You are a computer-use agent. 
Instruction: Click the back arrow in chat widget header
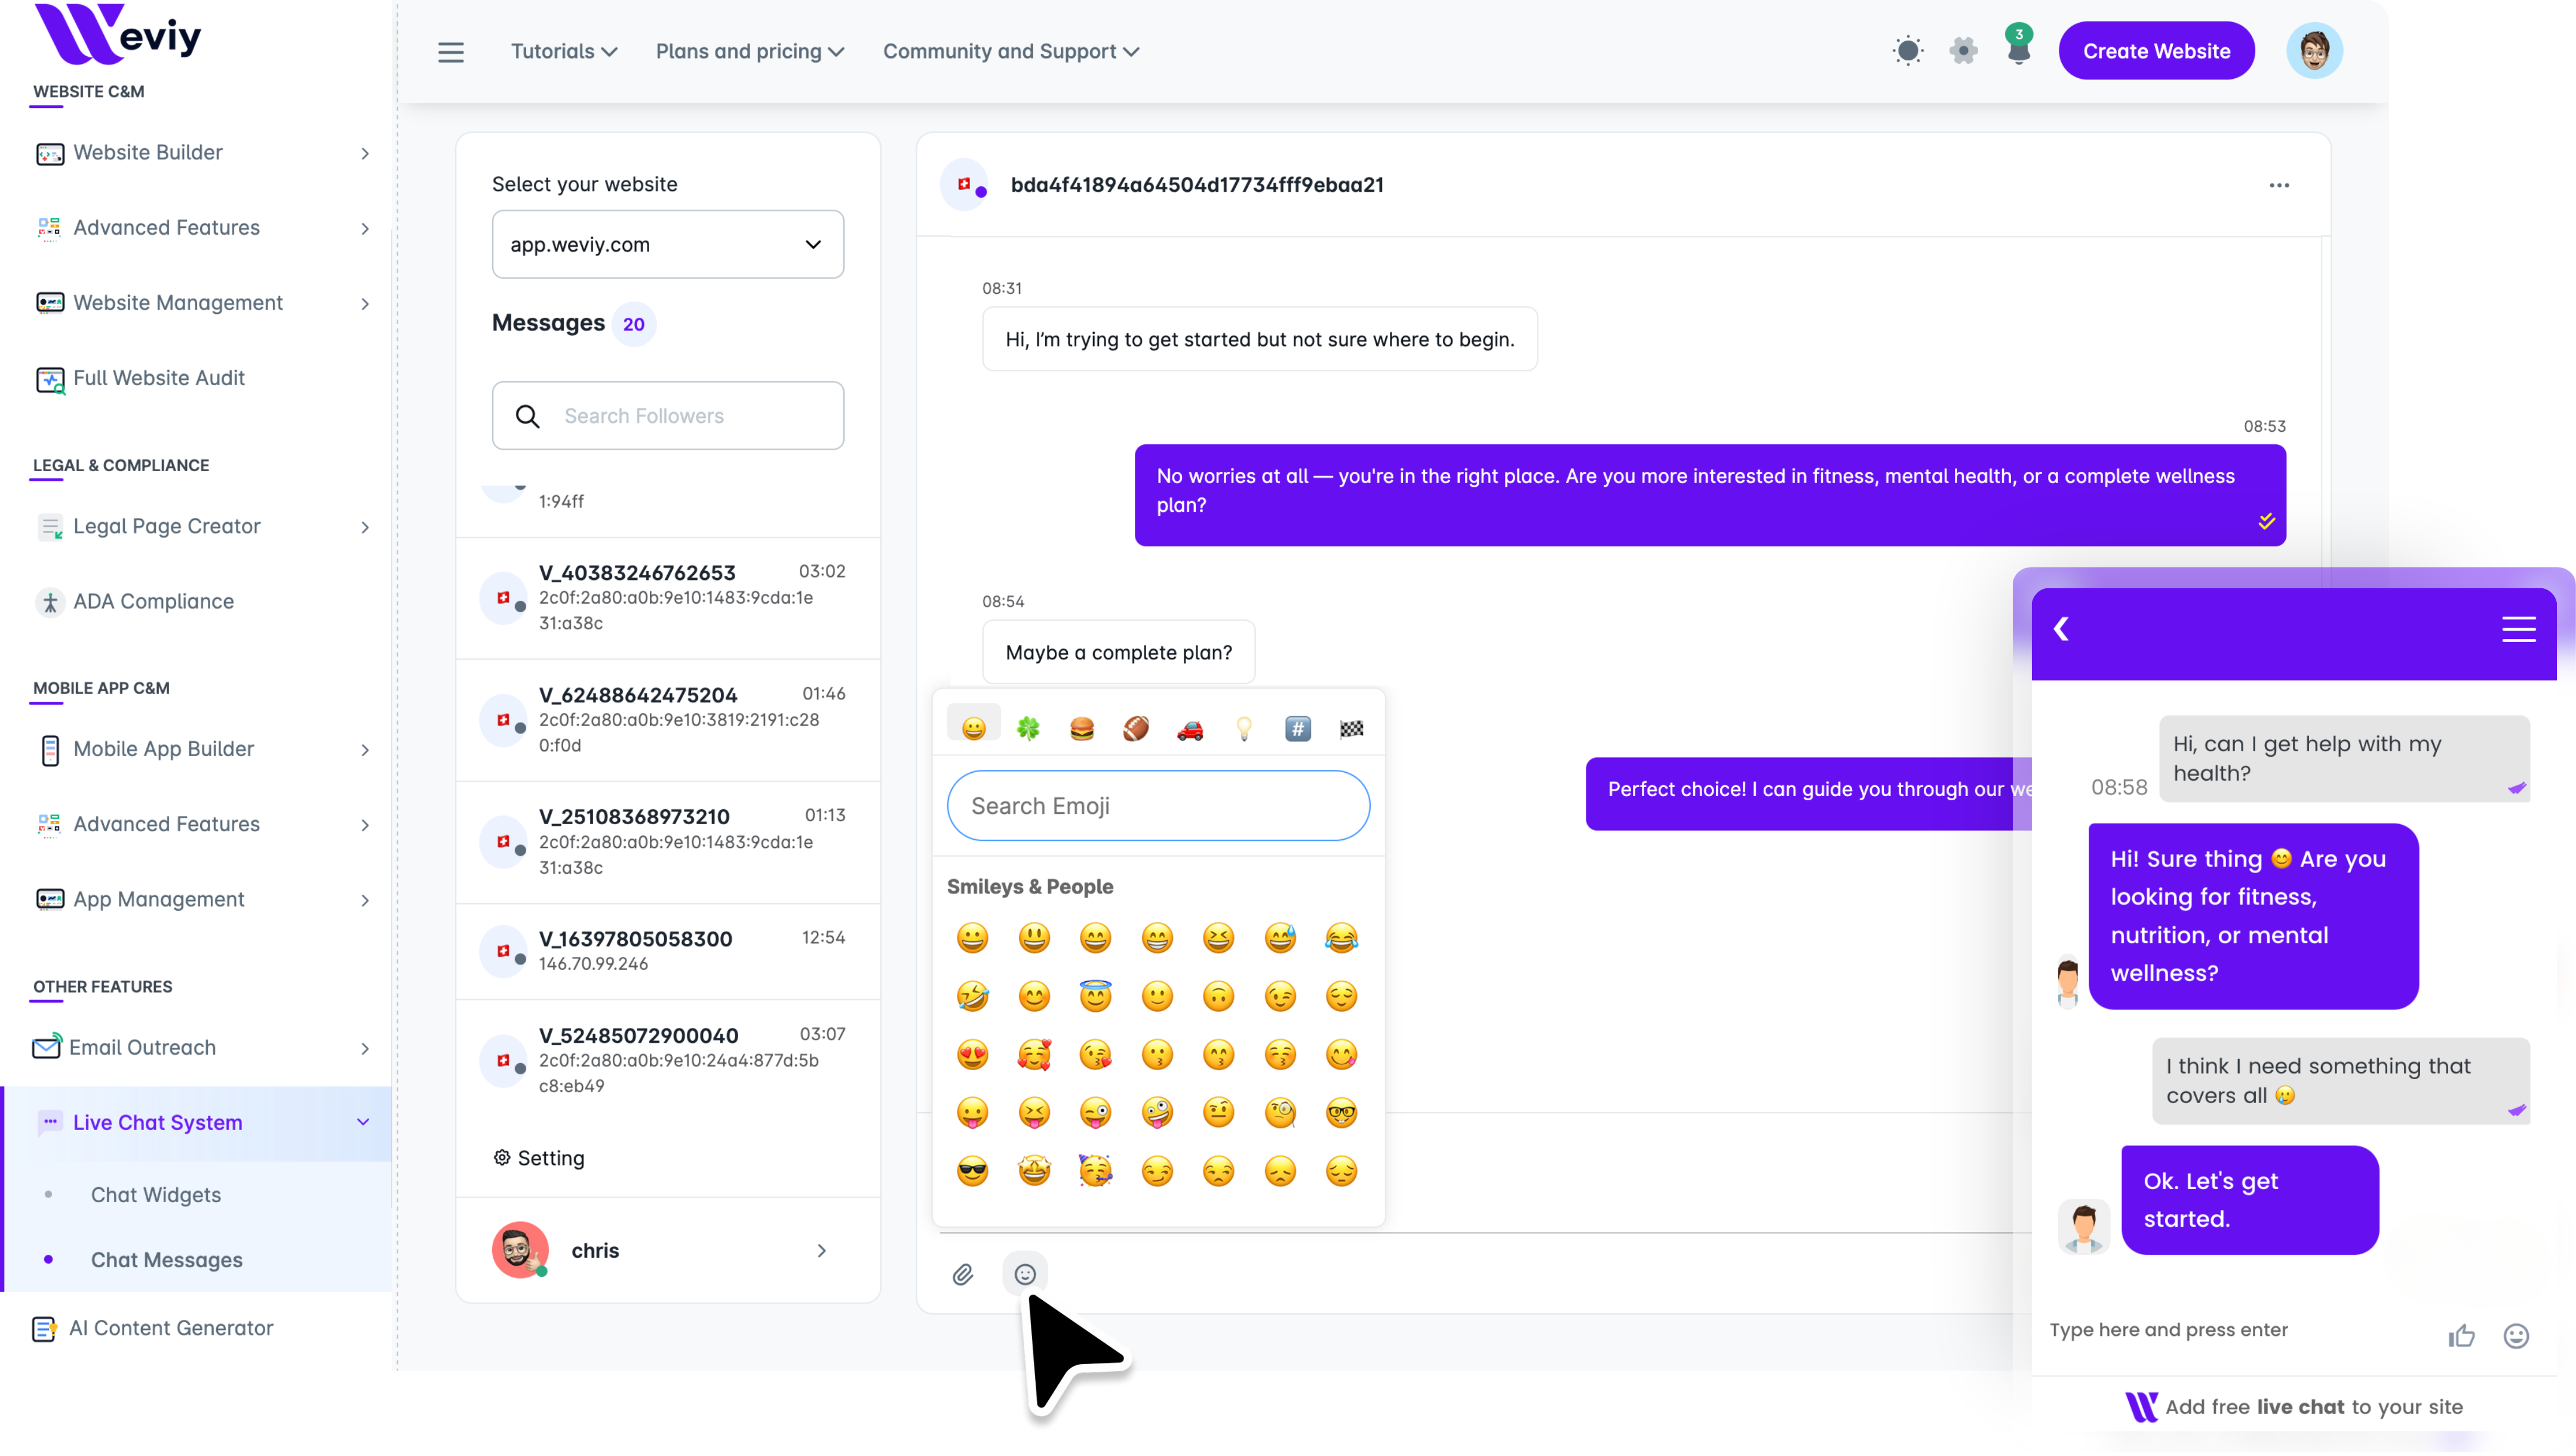pos(2061,629)
